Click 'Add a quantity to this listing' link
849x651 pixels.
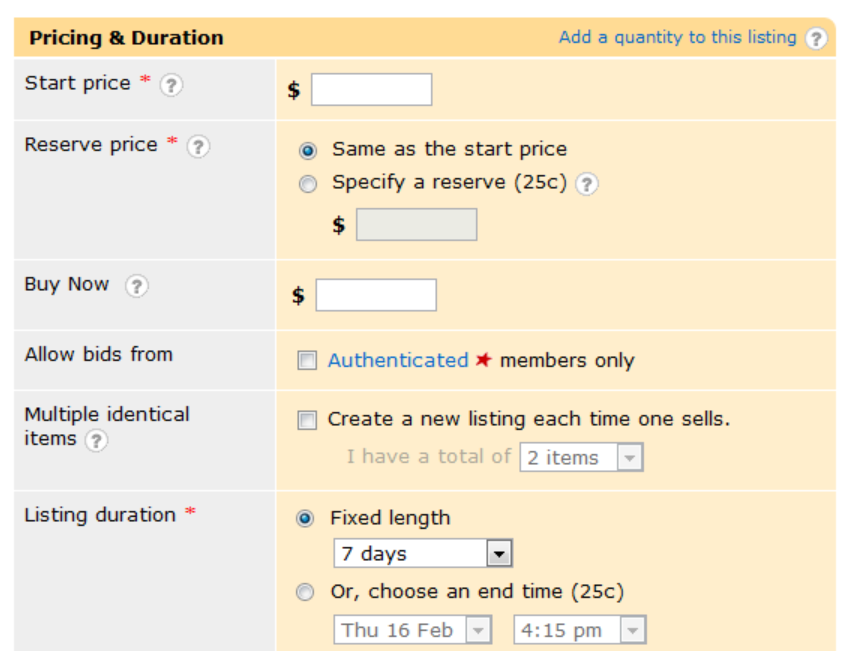[677, 38]
